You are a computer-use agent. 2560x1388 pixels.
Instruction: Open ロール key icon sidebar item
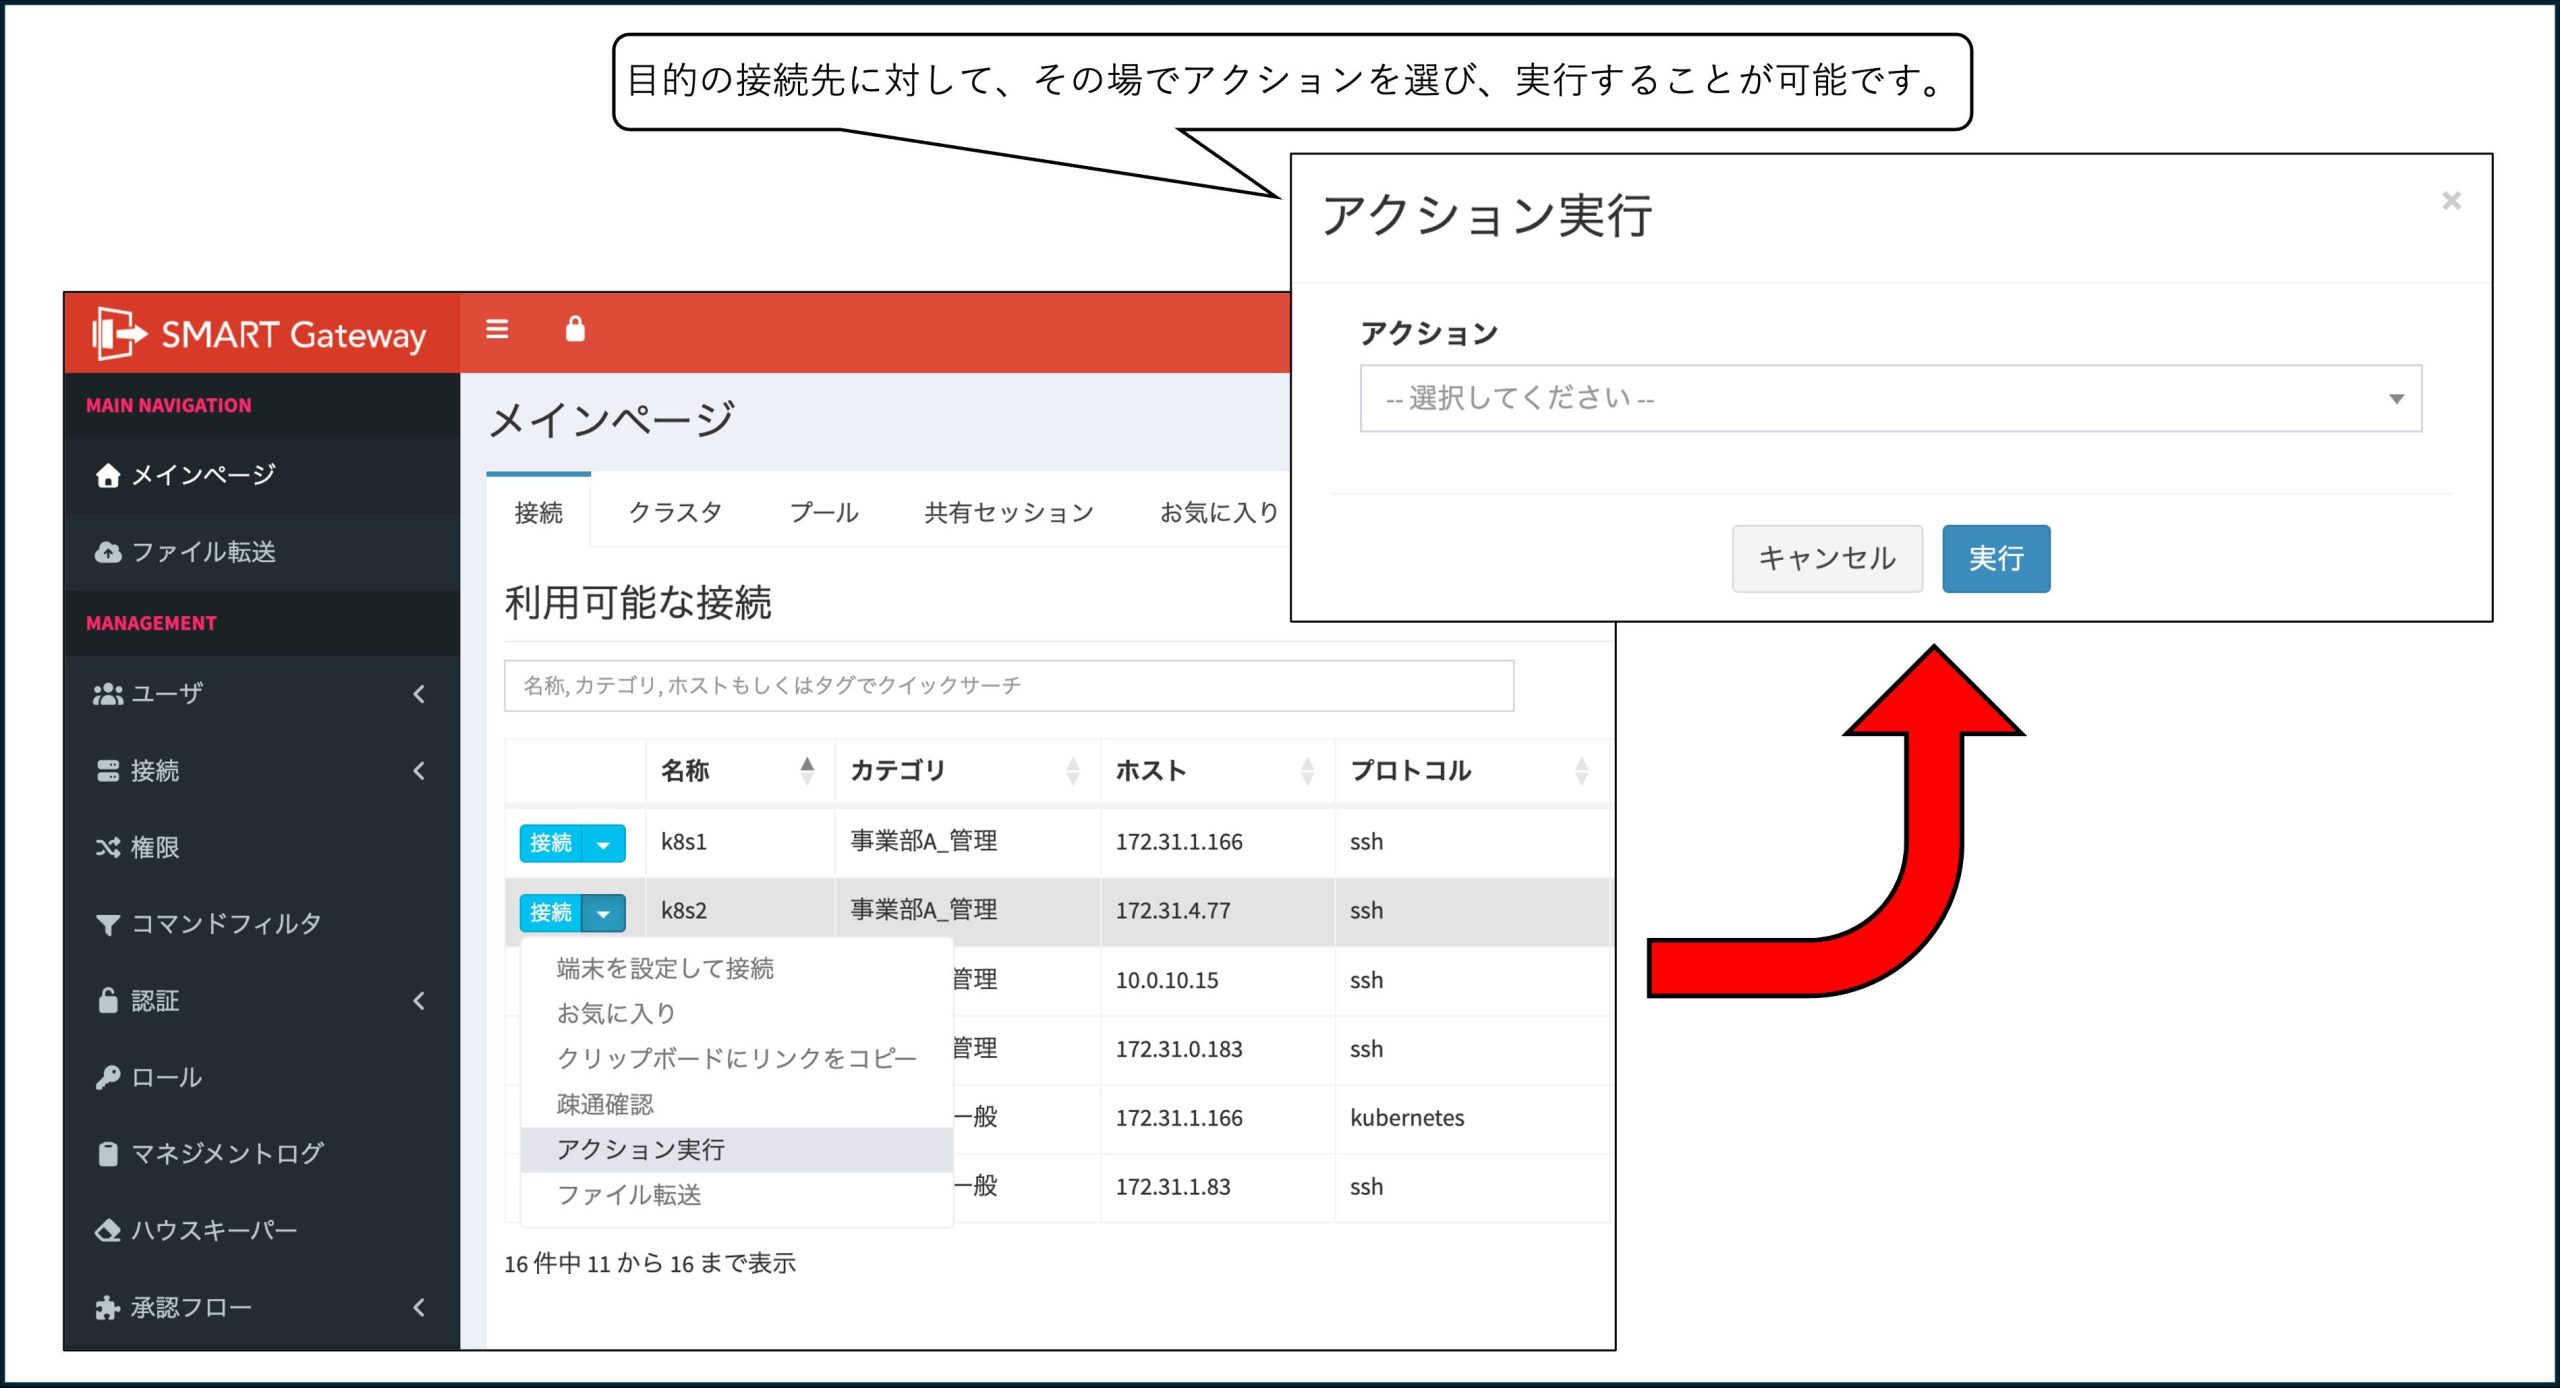(x=150, y=1077)
